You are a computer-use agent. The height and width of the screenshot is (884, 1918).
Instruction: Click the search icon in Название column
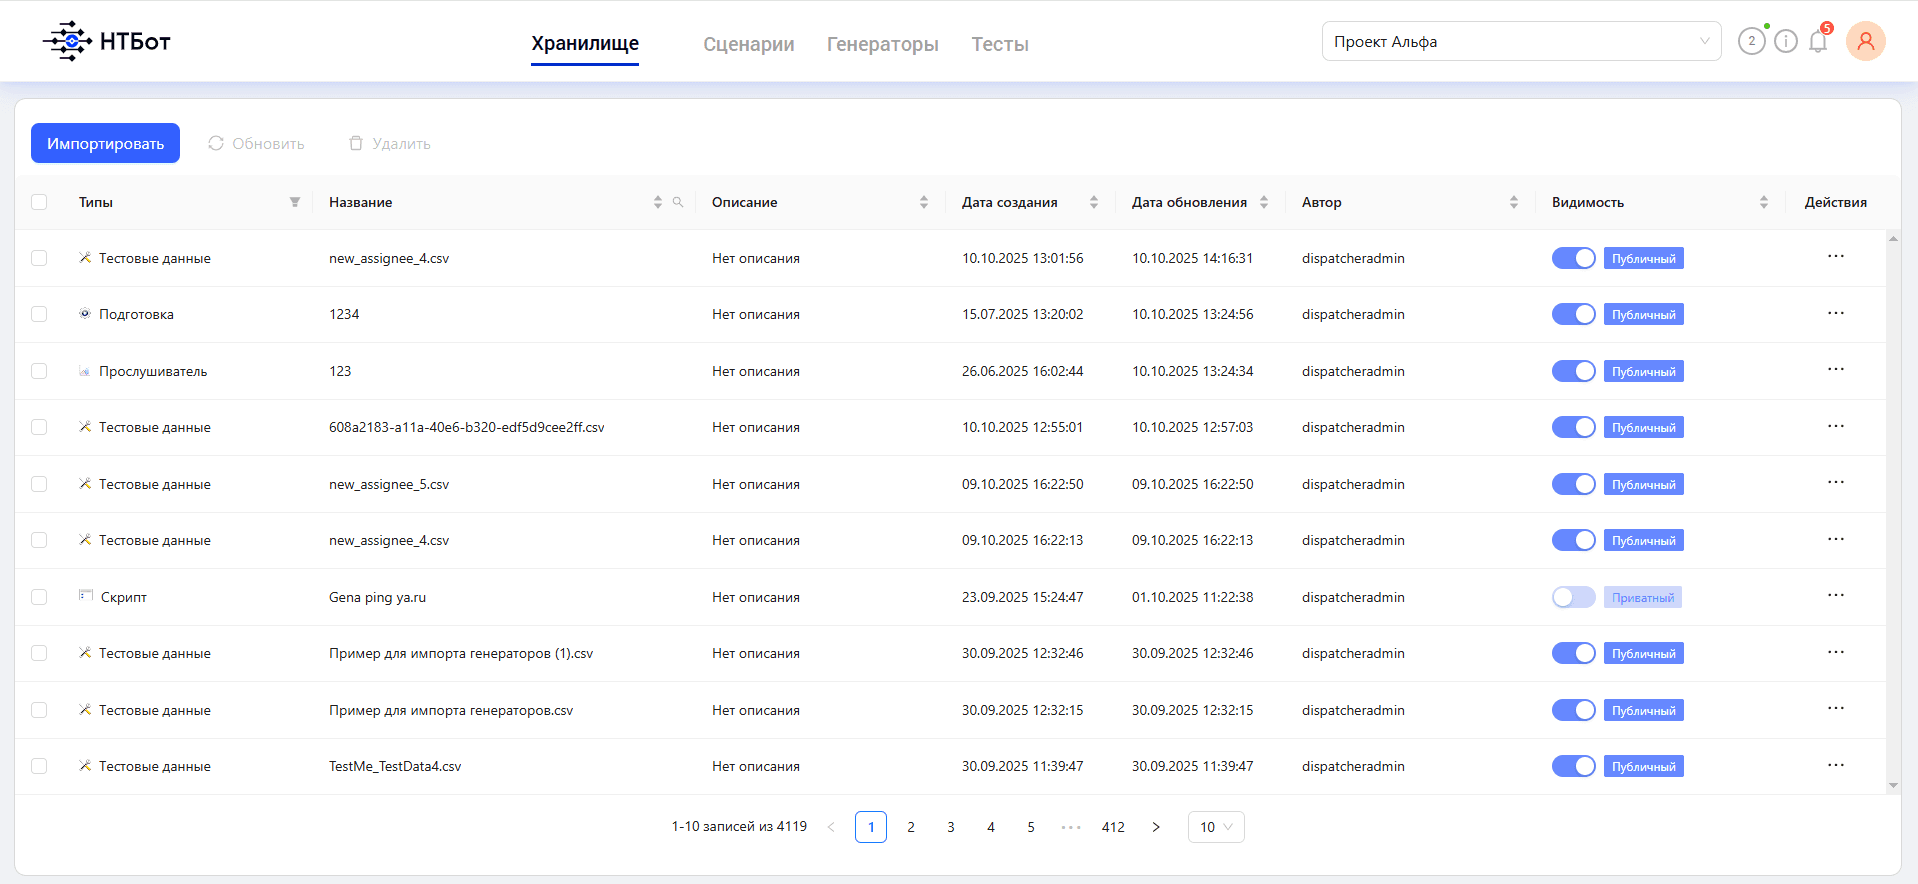pyautogui.click(x=678, y=202)
